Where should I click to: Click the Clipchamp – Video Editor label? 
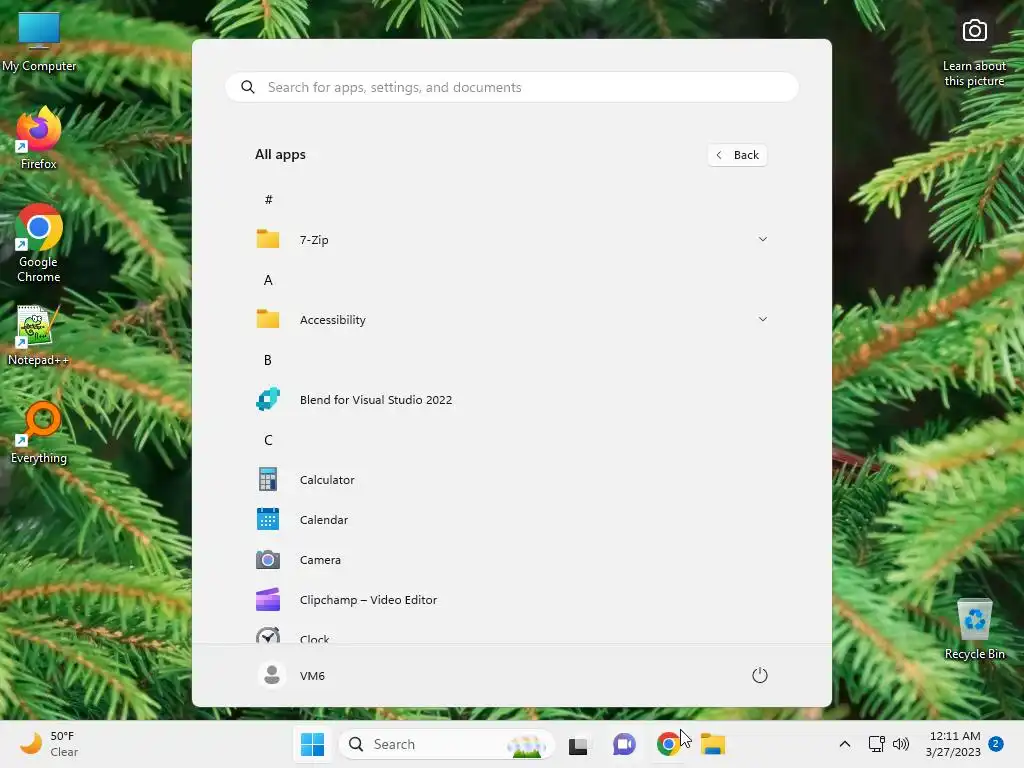[x=368, y=600]
